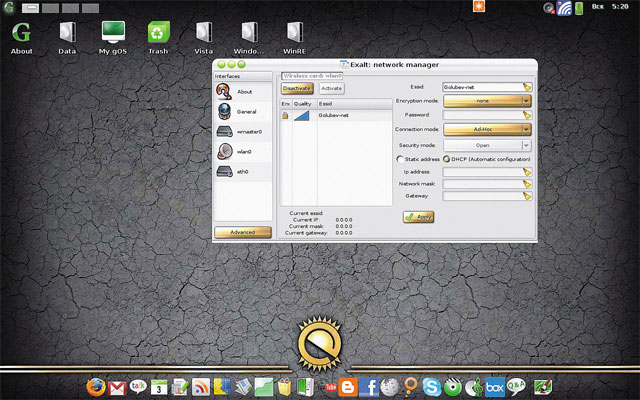
Task: Open the box dock icon
Action: tap(495, 387)
